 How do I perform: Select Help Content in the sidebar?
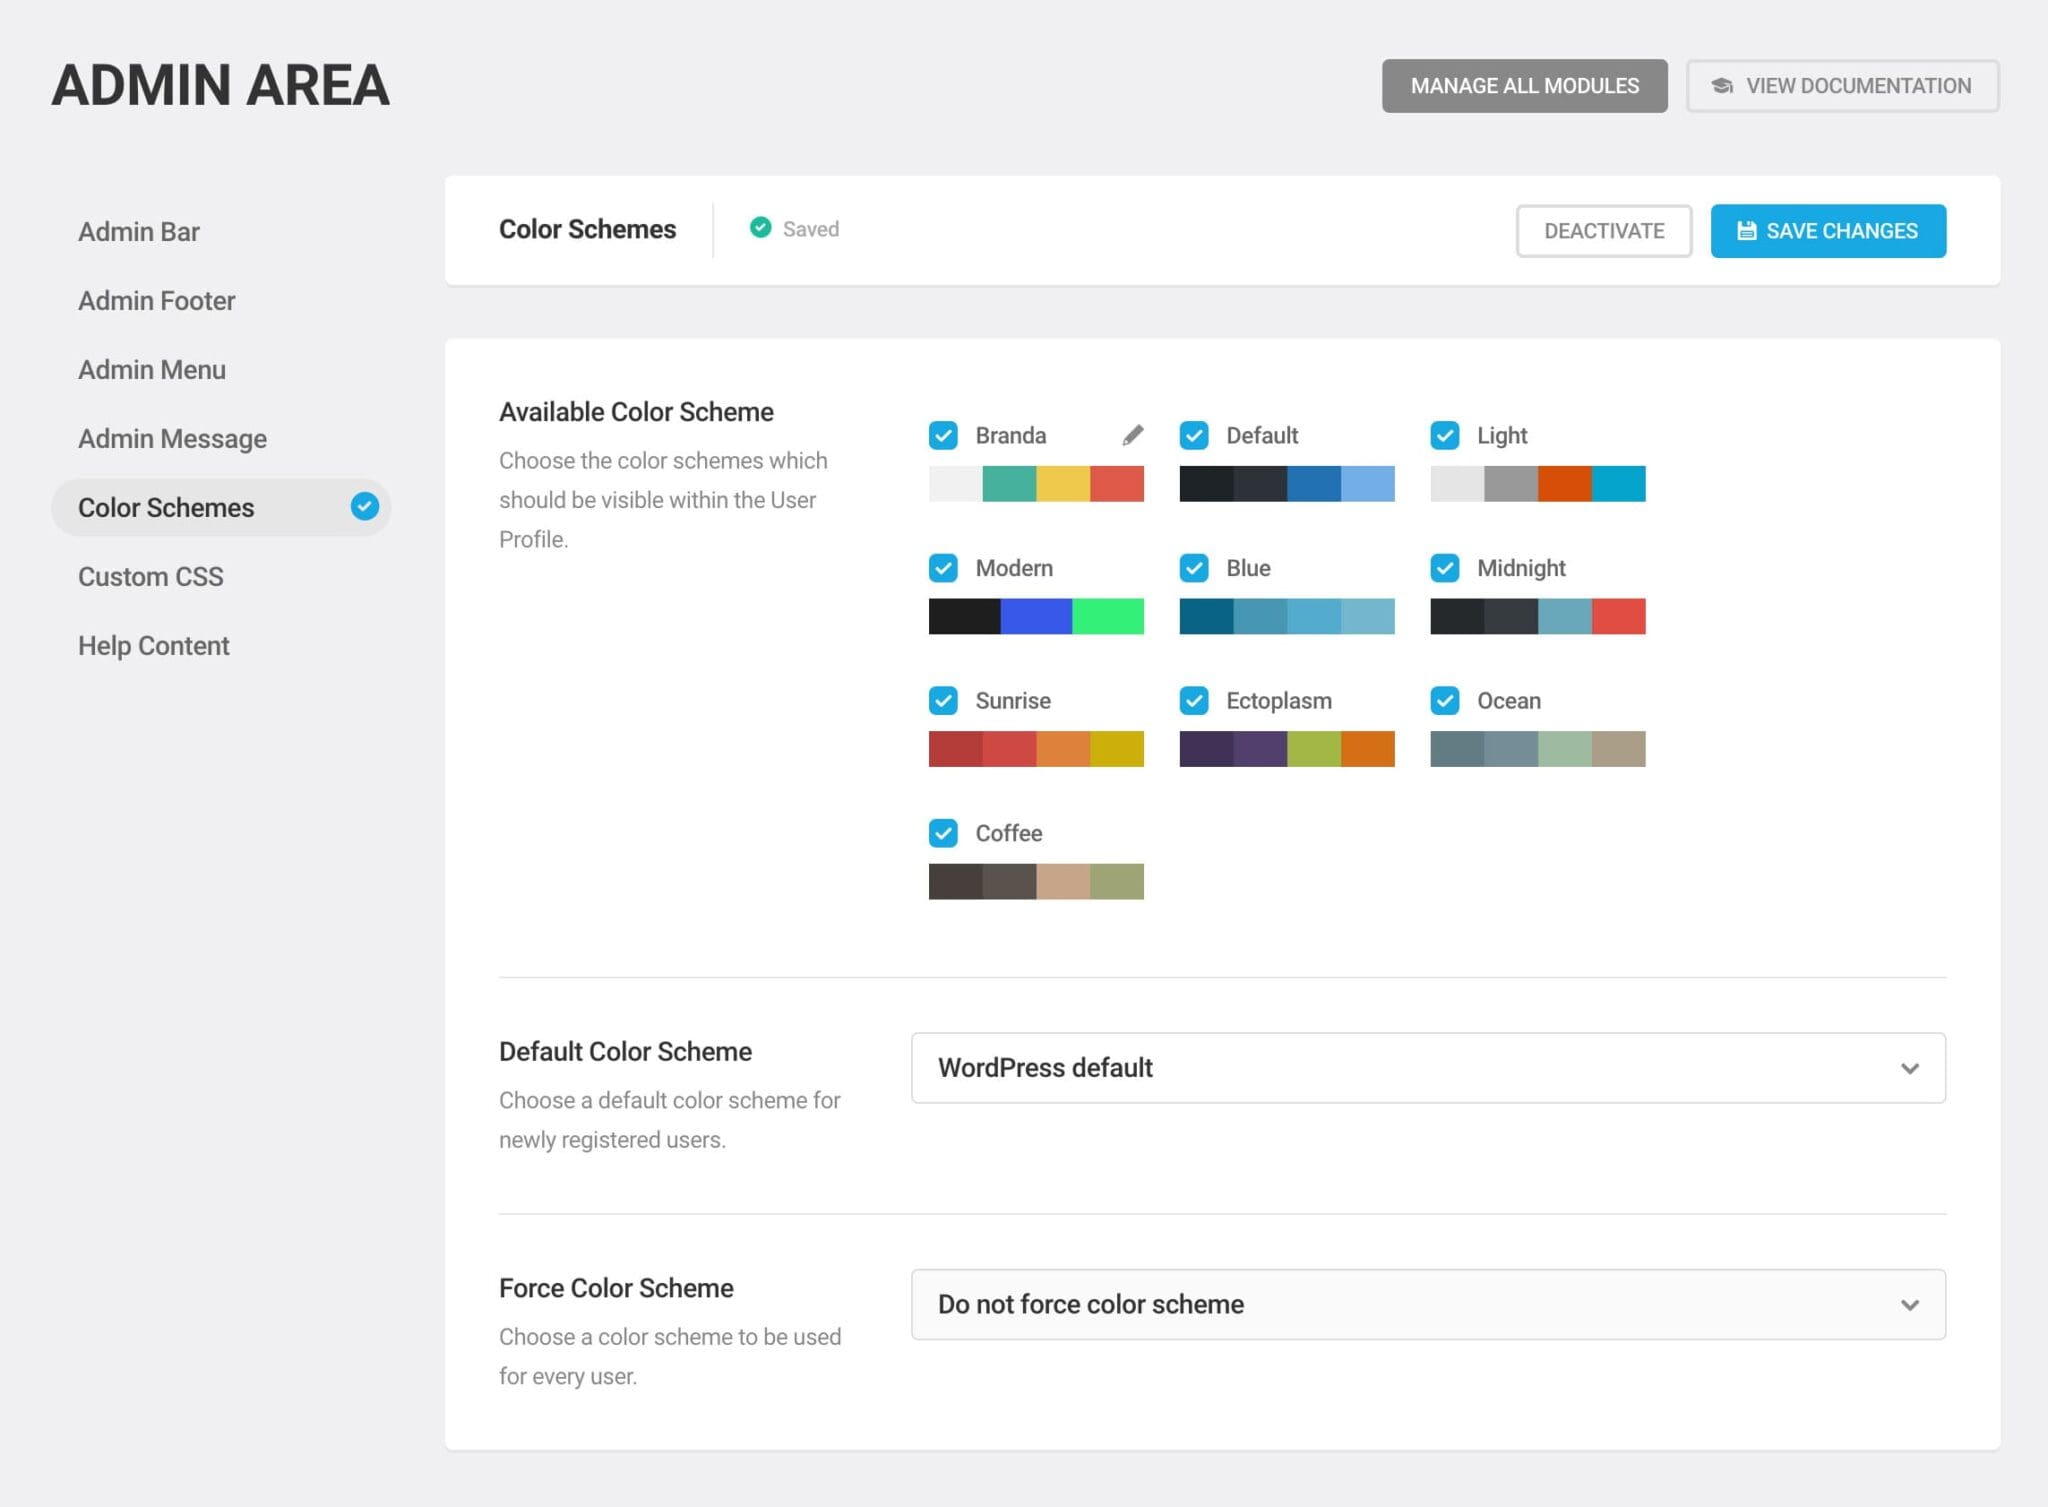click(x=154, y=645)
